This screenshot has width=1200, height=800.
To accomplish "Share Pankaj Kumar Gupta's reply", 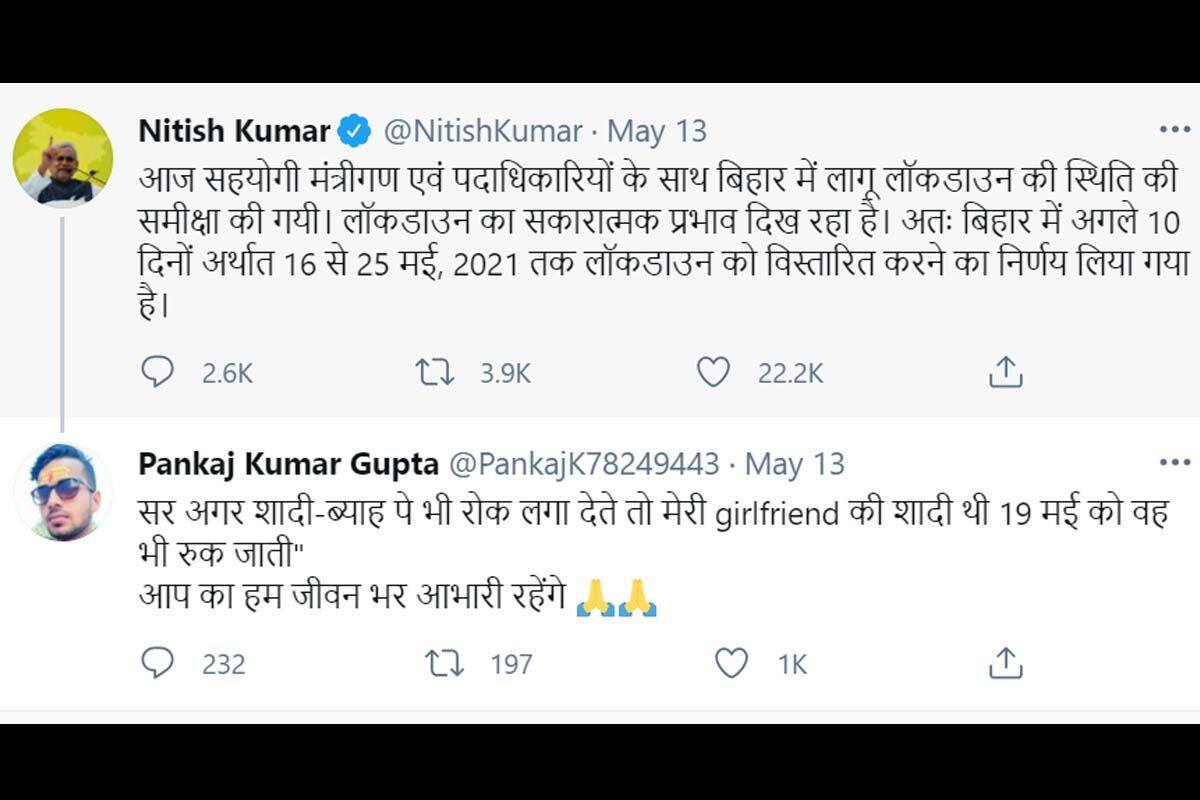I will pyautogui.click(x=1005, y=663).
